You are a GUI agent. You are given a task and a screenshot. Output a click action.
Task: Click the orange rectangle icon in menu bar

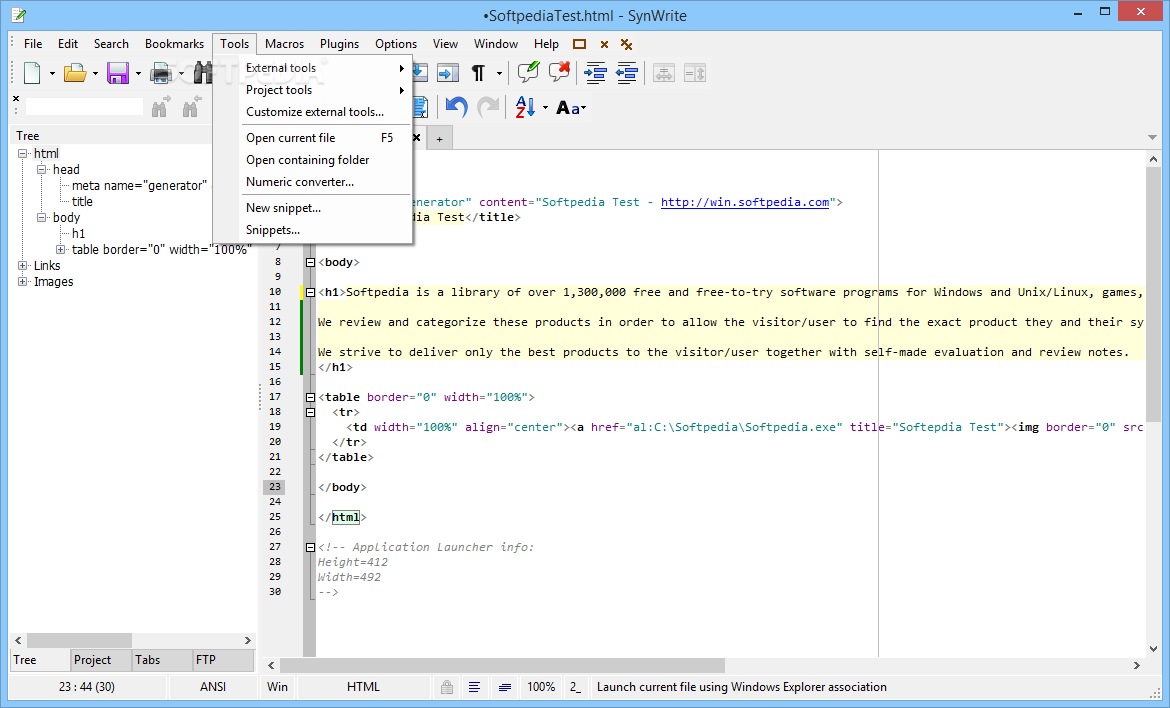point(579,44)
